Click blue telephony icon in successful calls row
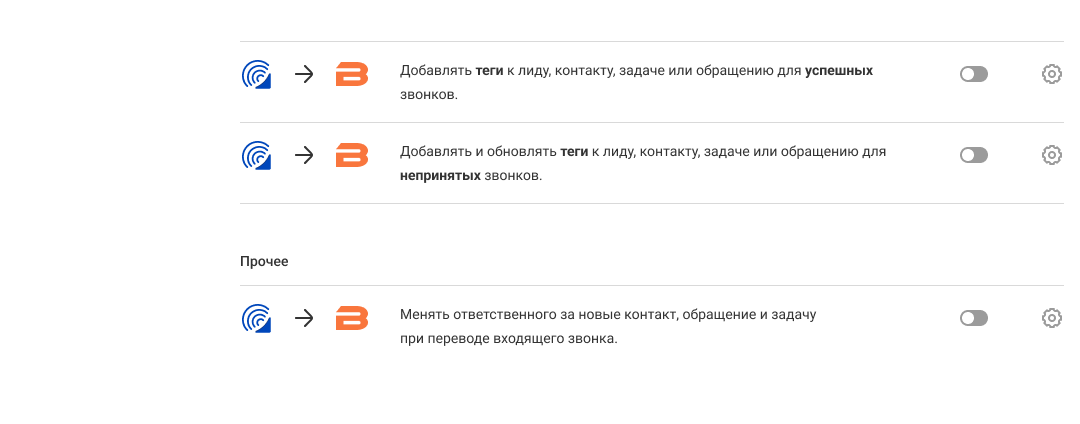Image resolution: width=1080 pixels, height=424 pixels. pyautogui.click(x=257, y=74)
